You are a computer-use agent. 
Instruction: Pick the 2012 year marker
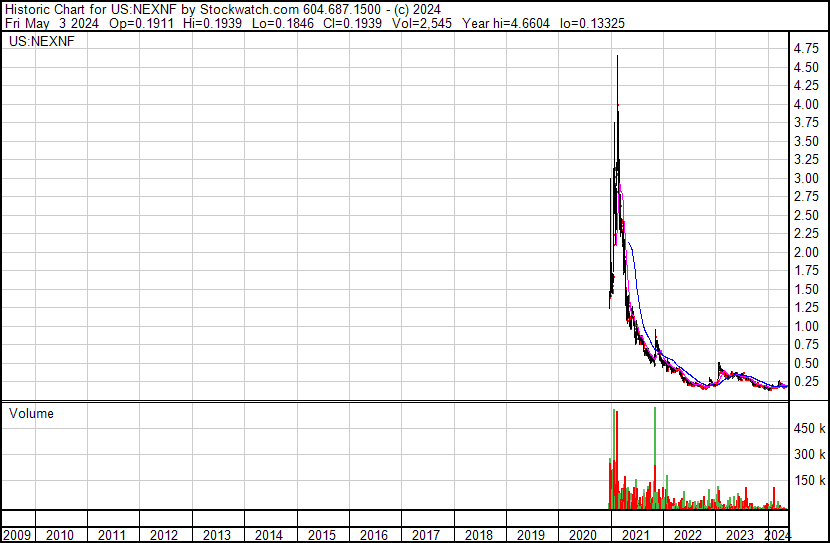pyautogui.click(x=165, y=535)
